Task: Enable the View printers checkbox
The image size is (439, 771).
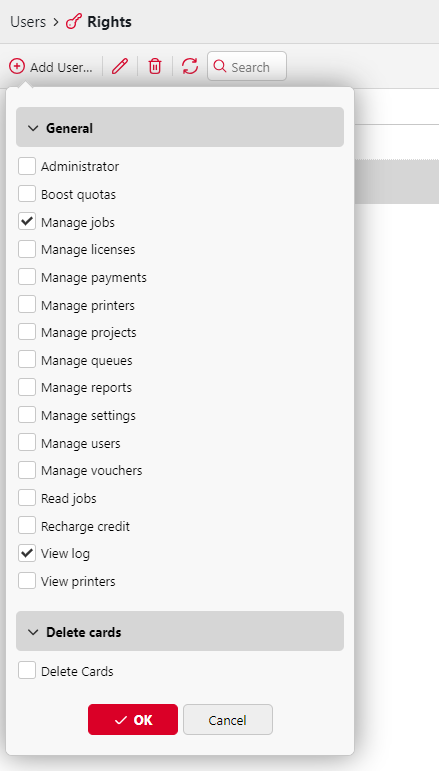Action: pyautogui.click(x=27, y=581)
